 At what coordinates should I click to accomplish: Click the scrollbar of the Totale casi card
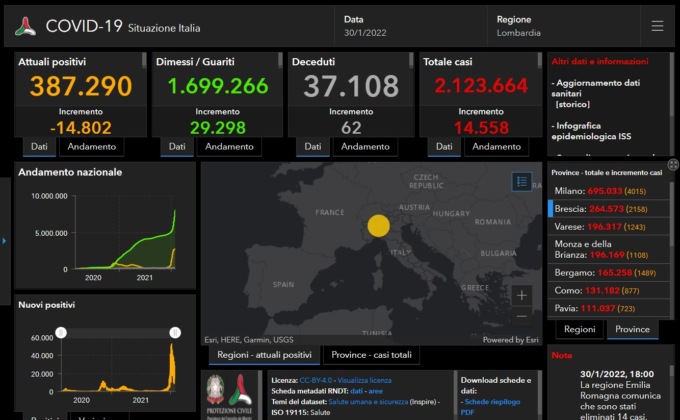pos(540,60)
